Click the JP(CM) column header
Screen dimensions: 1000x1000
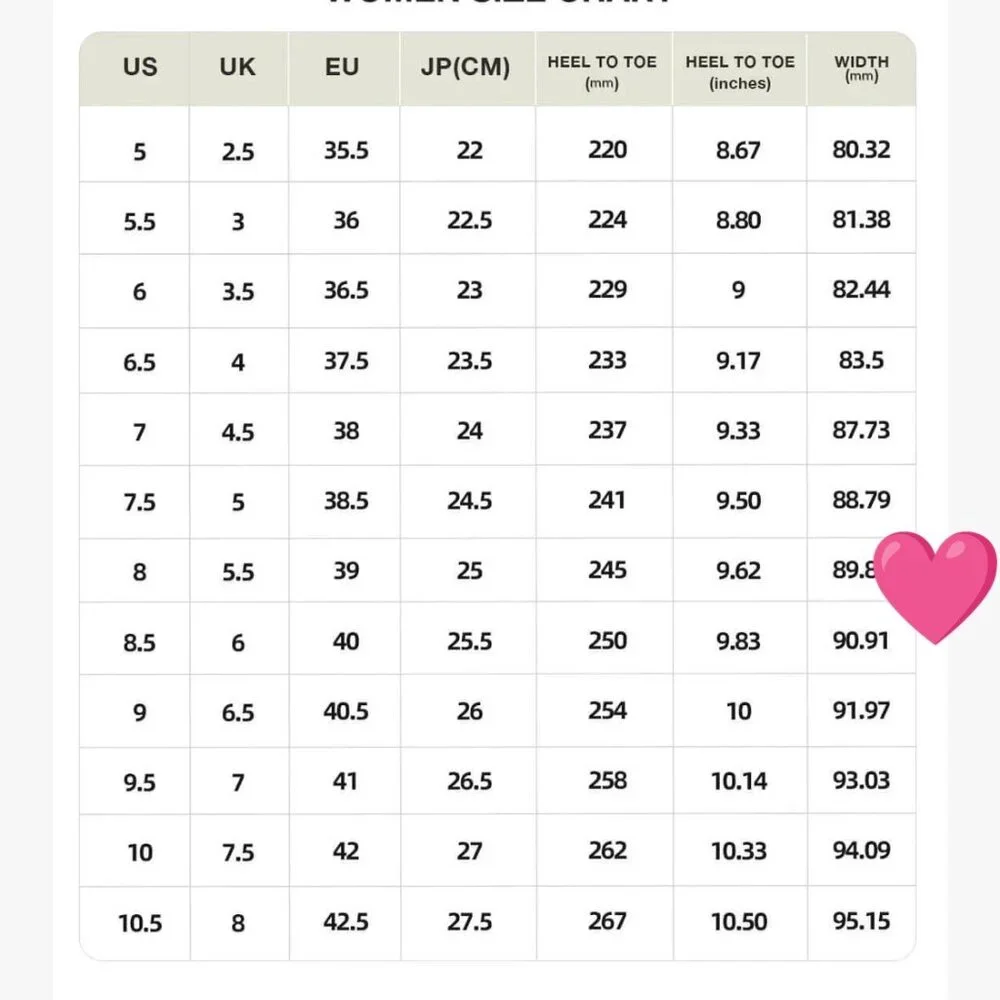(x=466, y=68)
